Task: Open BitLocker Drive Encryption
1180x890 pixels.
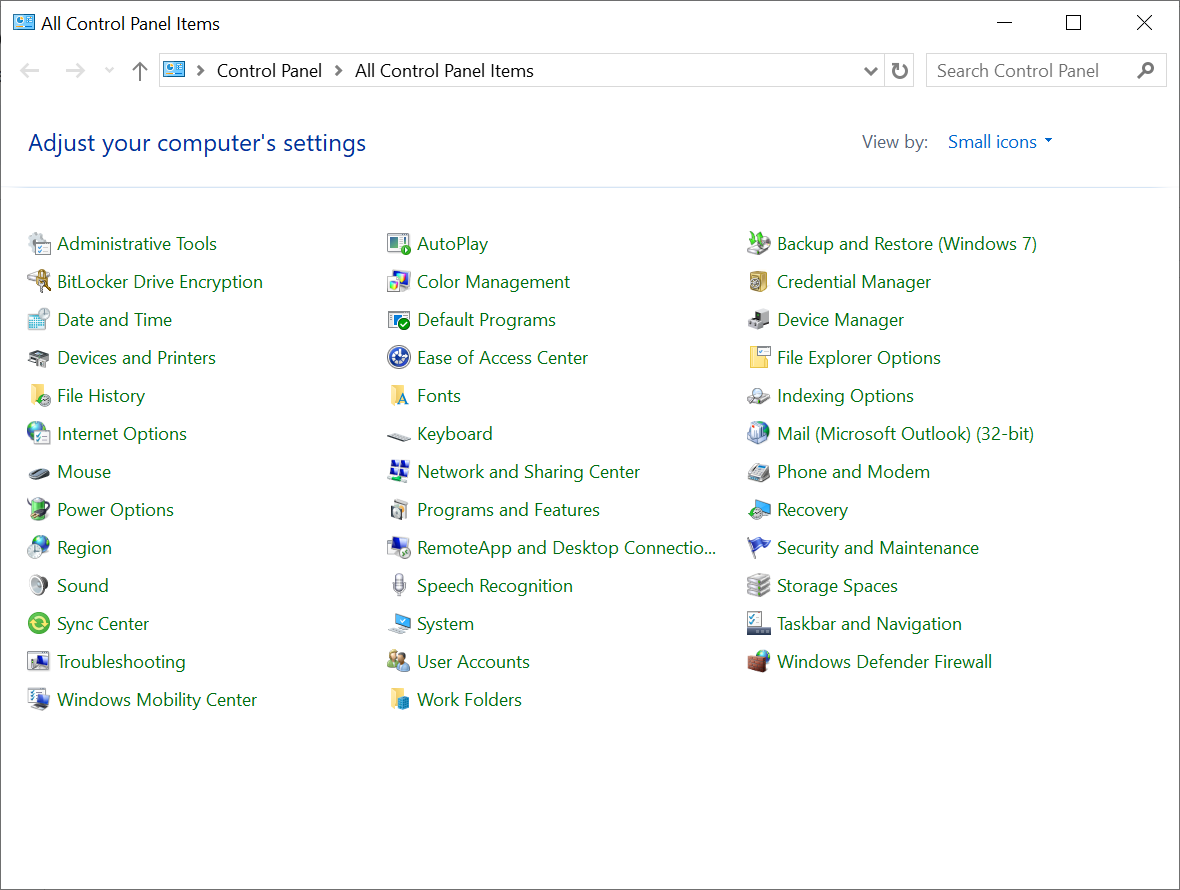Action: pos(160,281)
